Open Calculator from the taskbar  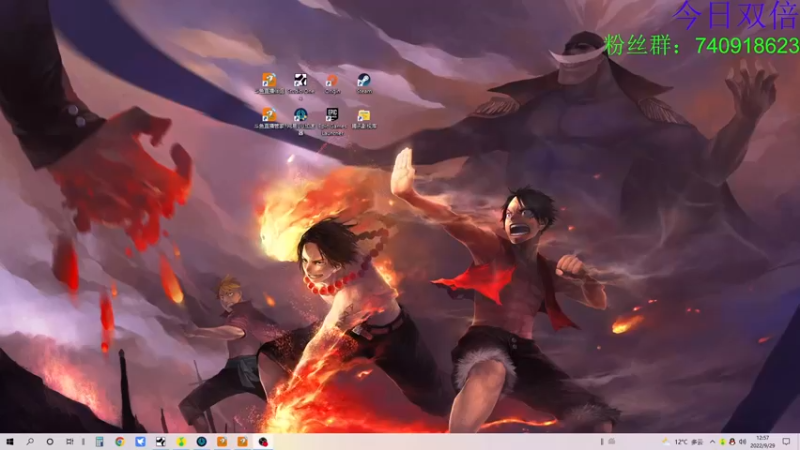point(99,442)
